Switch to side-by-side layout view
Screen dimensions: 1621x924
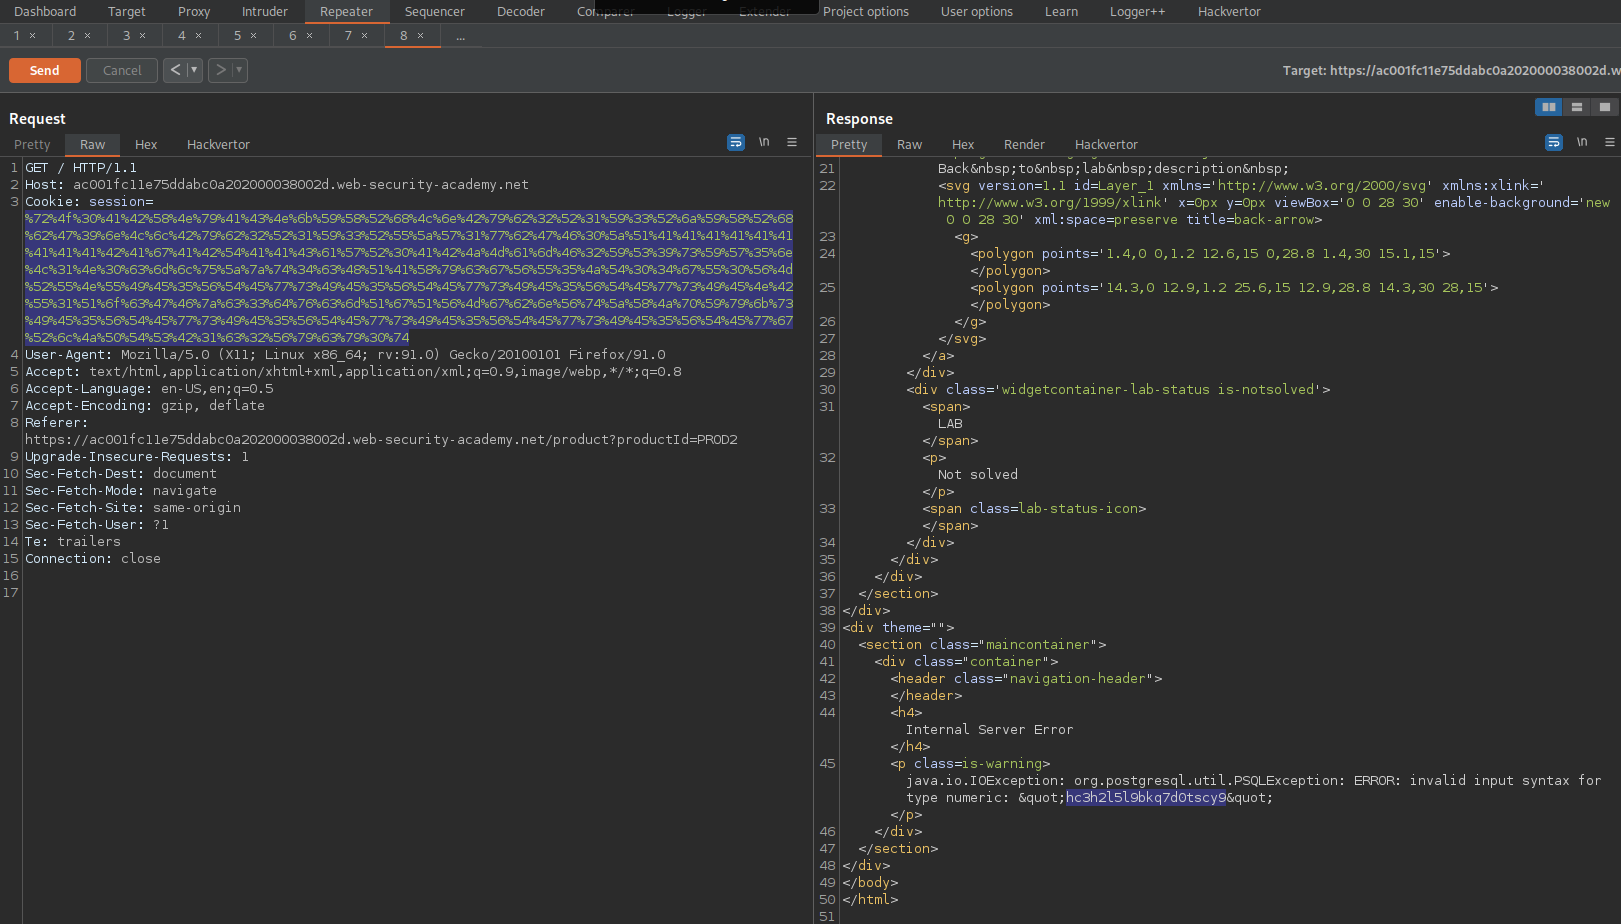[1549, 107]
